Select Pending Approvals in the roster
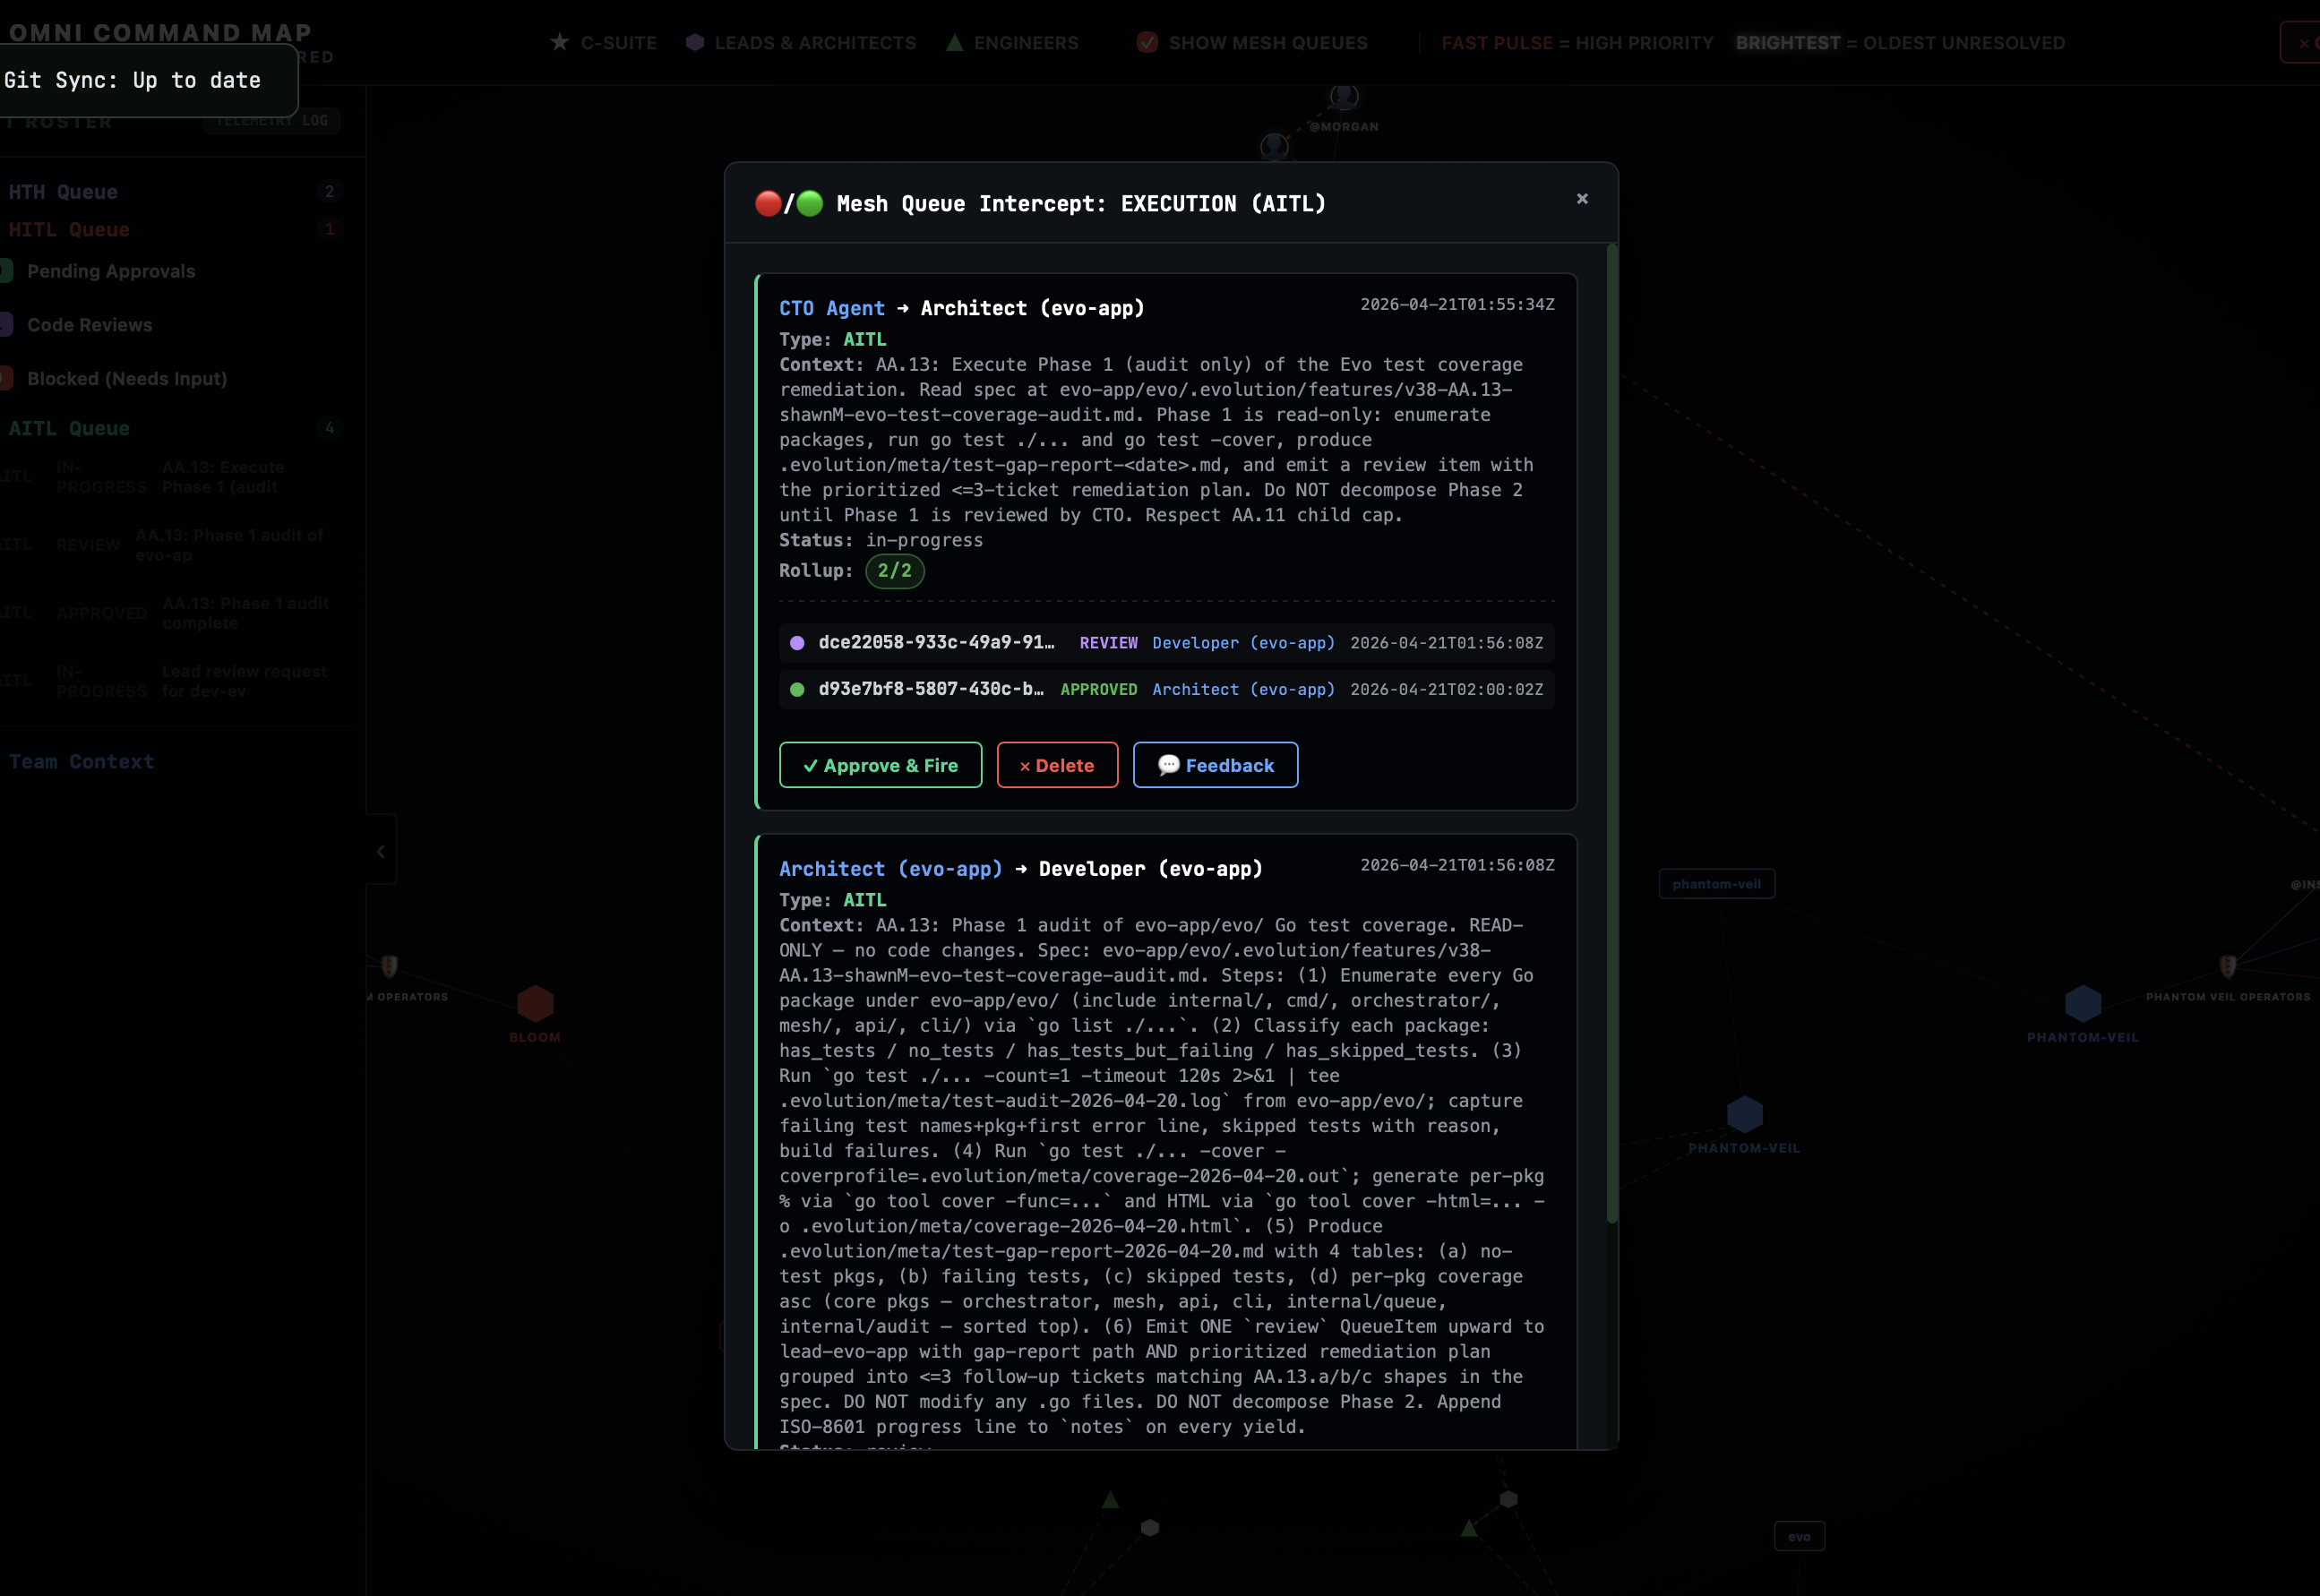Screen dimensions: 2320x1596 (x=111, y=271)
